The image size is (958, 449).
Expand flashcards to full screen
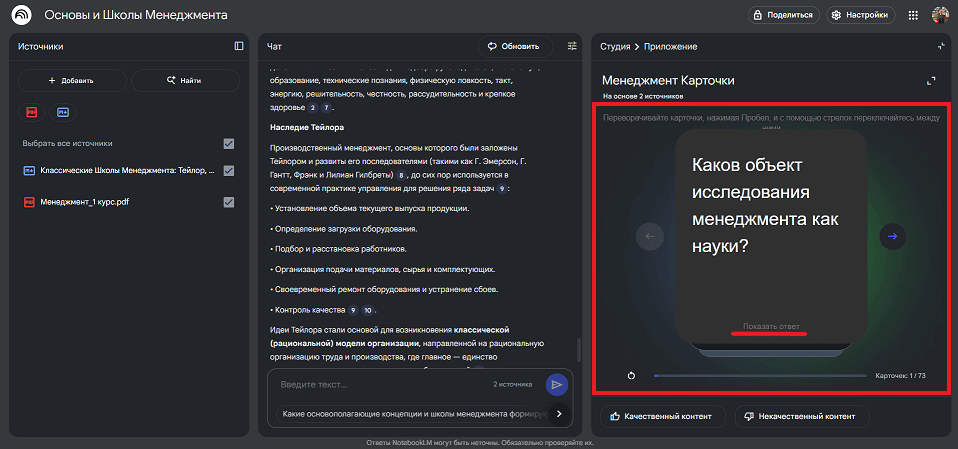tap(931, 81)
